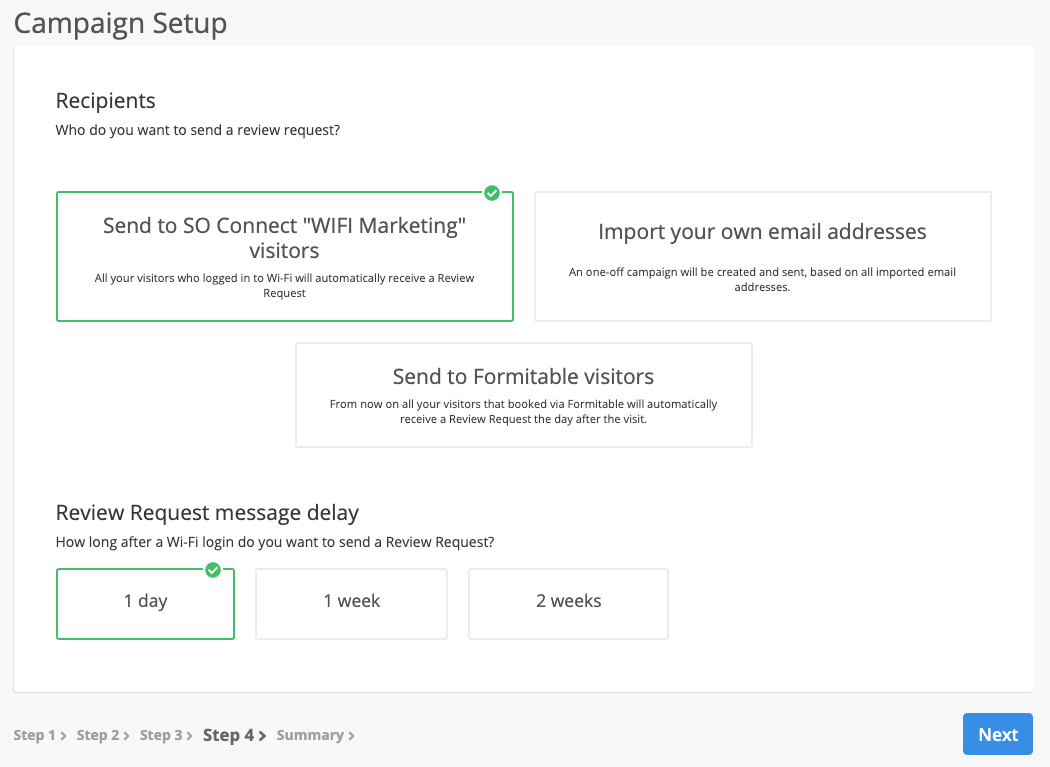Click chevron arrow after Step 1
This screenshot has width=1050, height=767.
[x=63, y=736]
